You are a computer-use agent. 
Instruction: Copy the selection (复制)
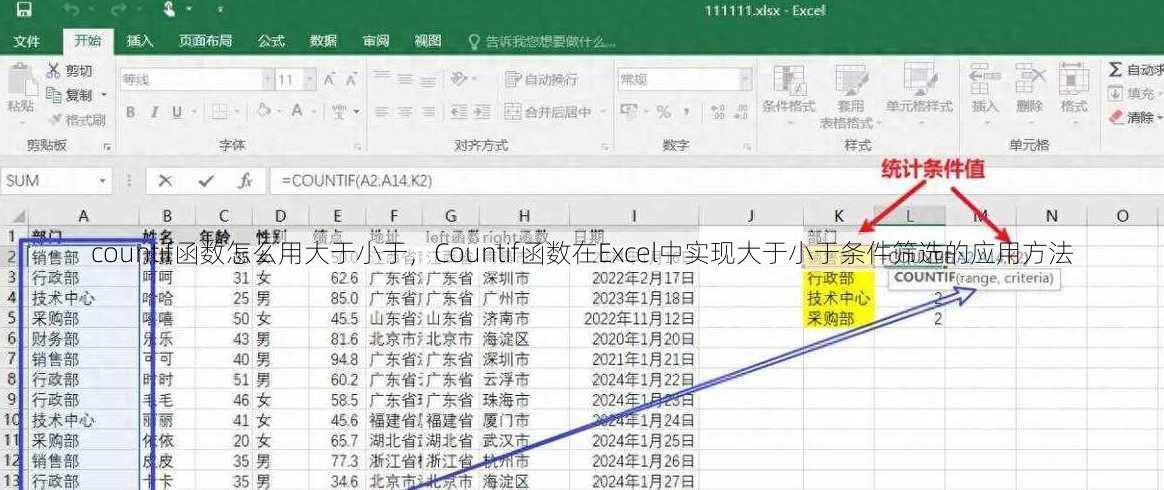pyautogui.click(x=69, y=95)
